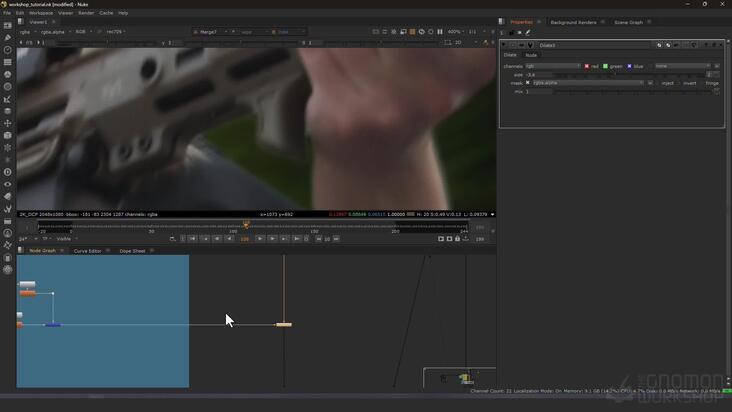Click the Time nodes clock icon

click(7, 50)
